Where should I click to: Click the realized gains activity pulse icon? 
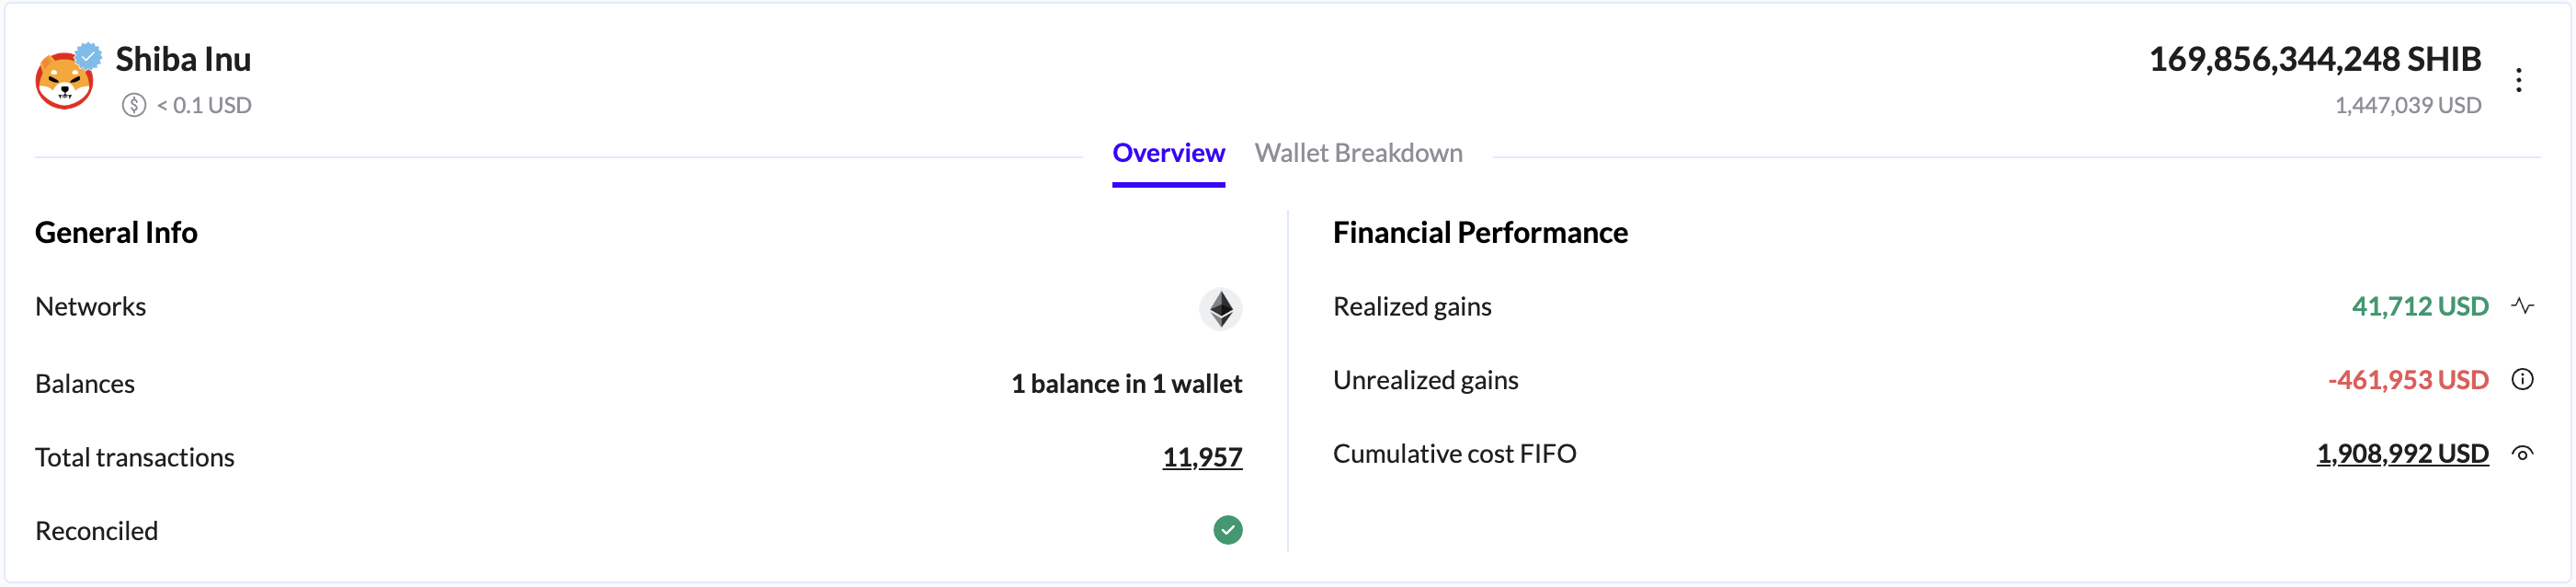point(2522,306)
